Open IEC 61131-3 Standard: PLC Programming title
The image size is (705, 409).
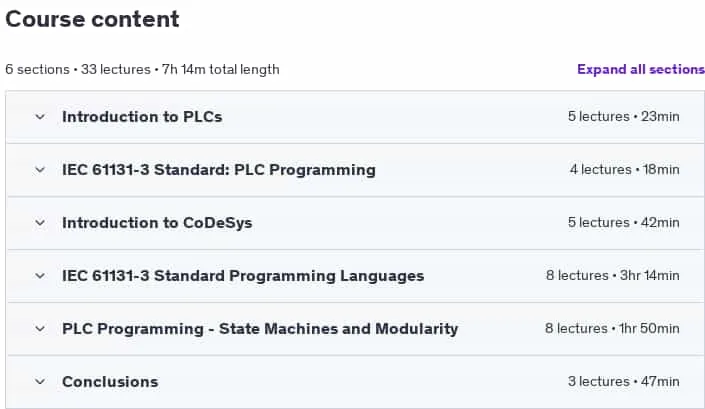(219, 170)
